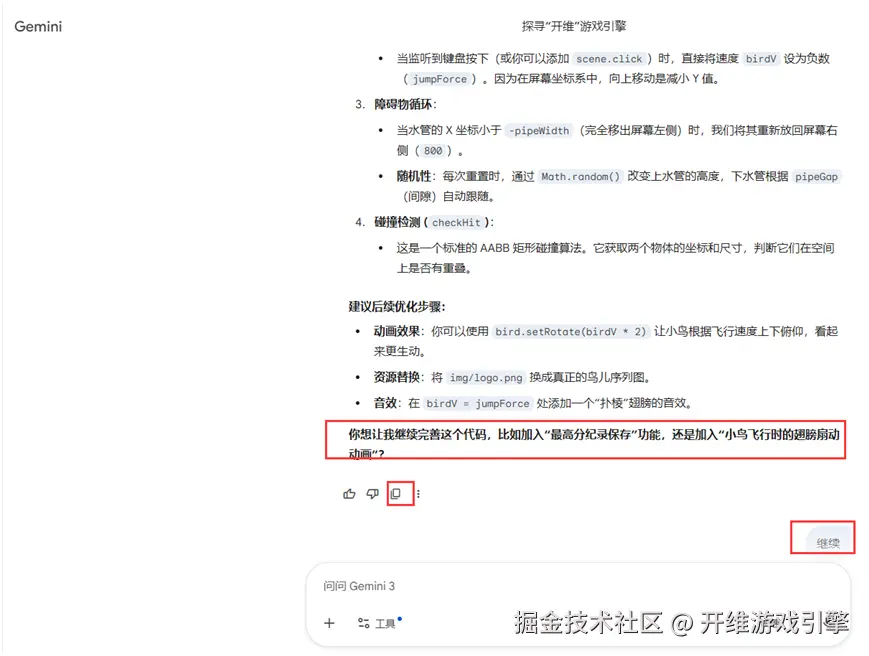Click the birdV code chip
The height and width of the screenshot is (656, 869).
pos(761,58)
